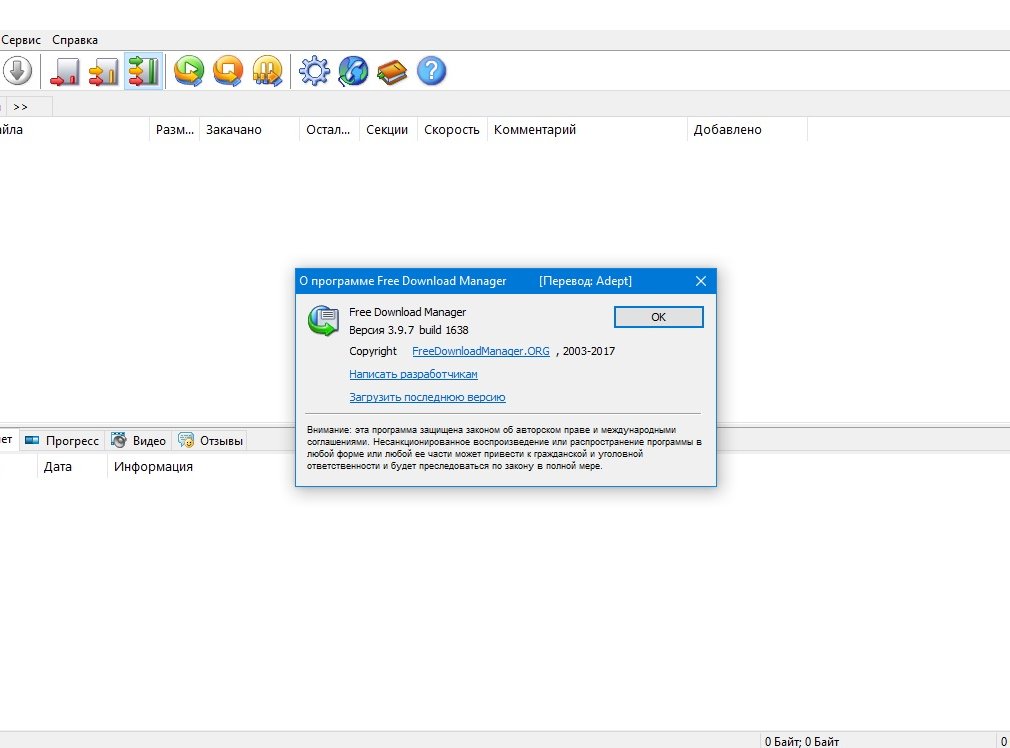
Task: Sort by the Остал... column header
Action: [329, 129]
